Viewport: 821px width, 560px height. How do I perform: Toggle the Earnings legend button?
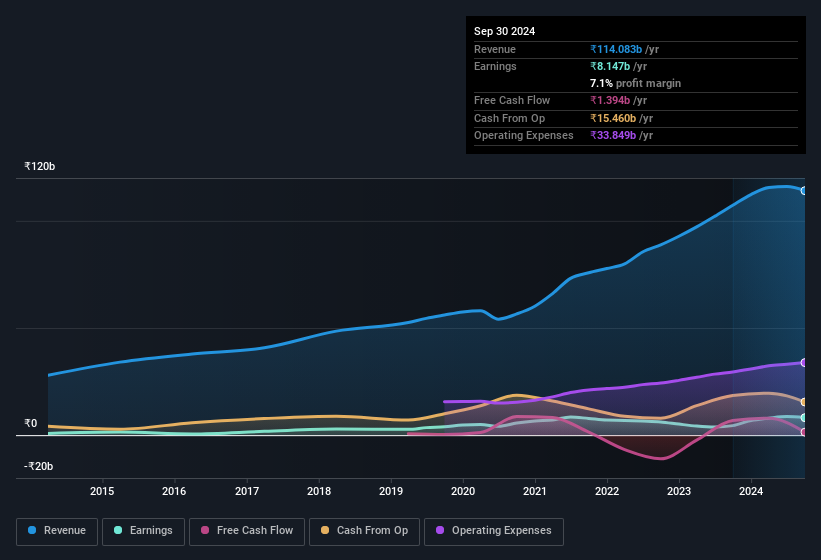(x=143, y=532)
